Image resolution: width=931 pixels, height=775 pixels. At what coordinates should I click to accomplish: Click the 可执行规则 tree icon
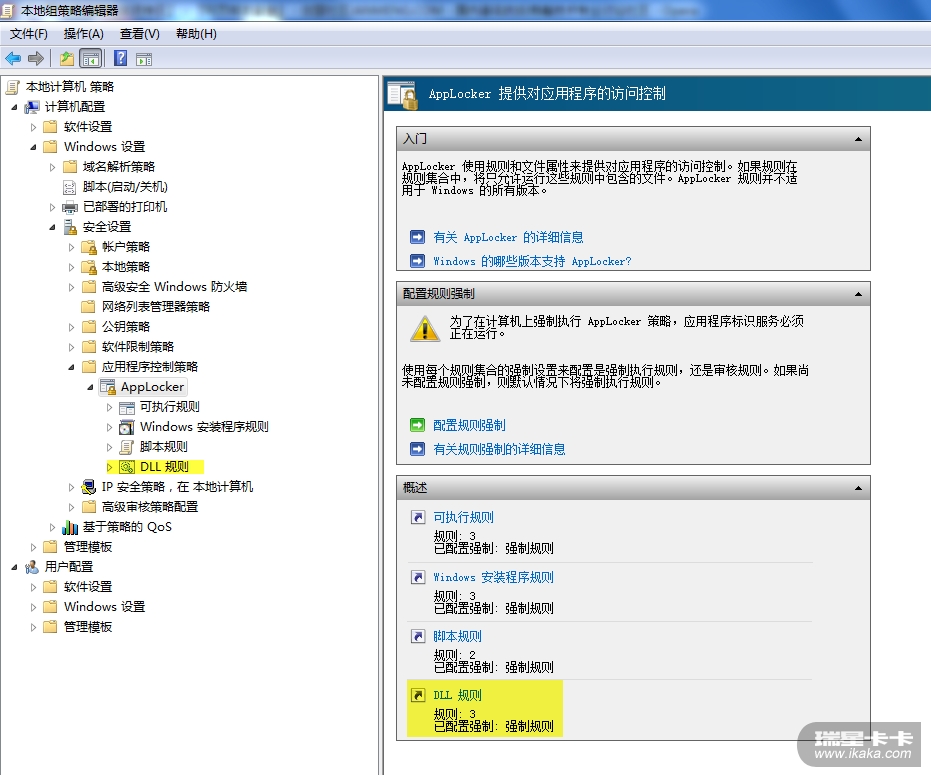[126, 407]
